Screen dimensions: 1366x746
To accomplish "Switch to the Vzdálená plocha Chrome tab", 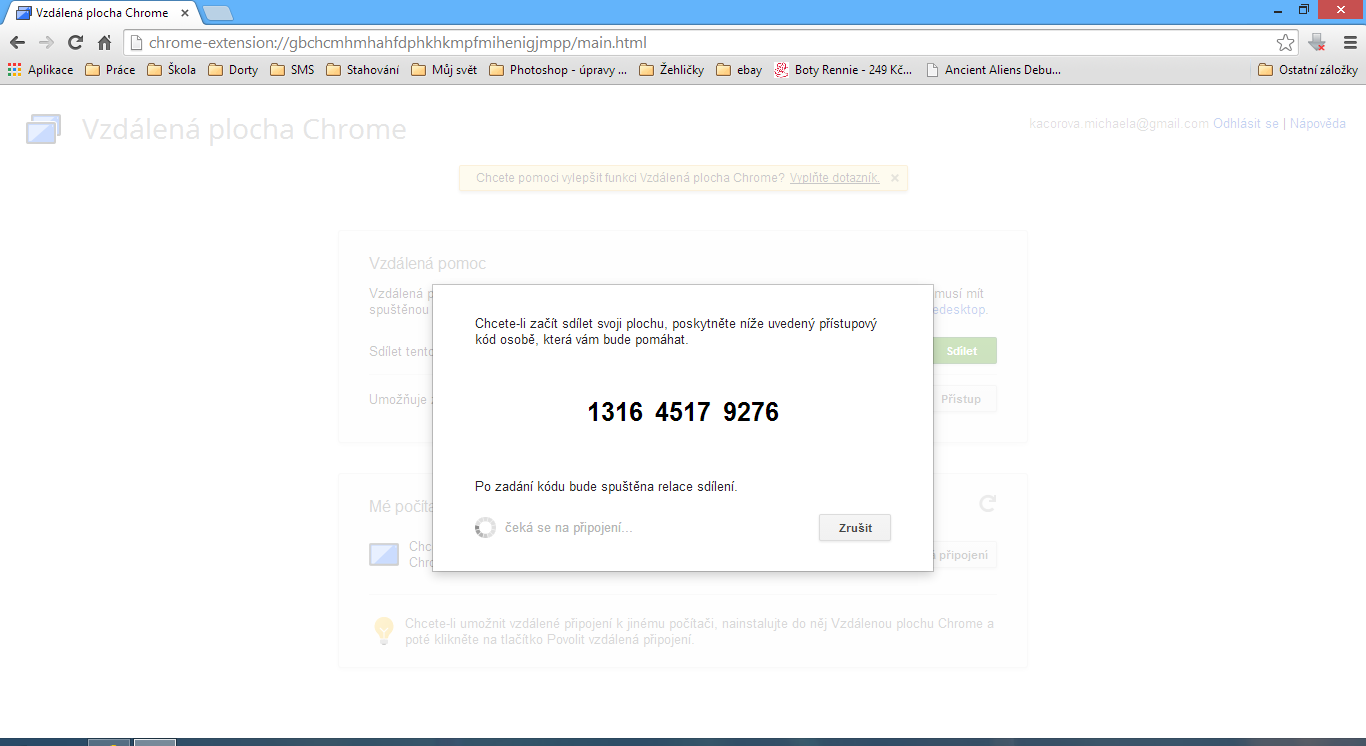I will pos(90,12).
